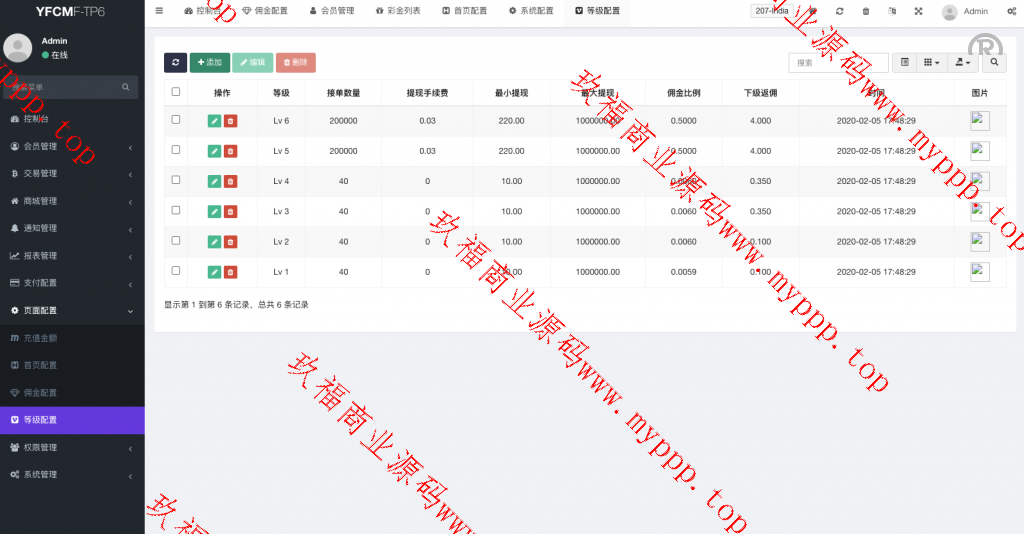Edit the Lv 6 row with pencil icon
1024x534 pixels.
(214, 121)
